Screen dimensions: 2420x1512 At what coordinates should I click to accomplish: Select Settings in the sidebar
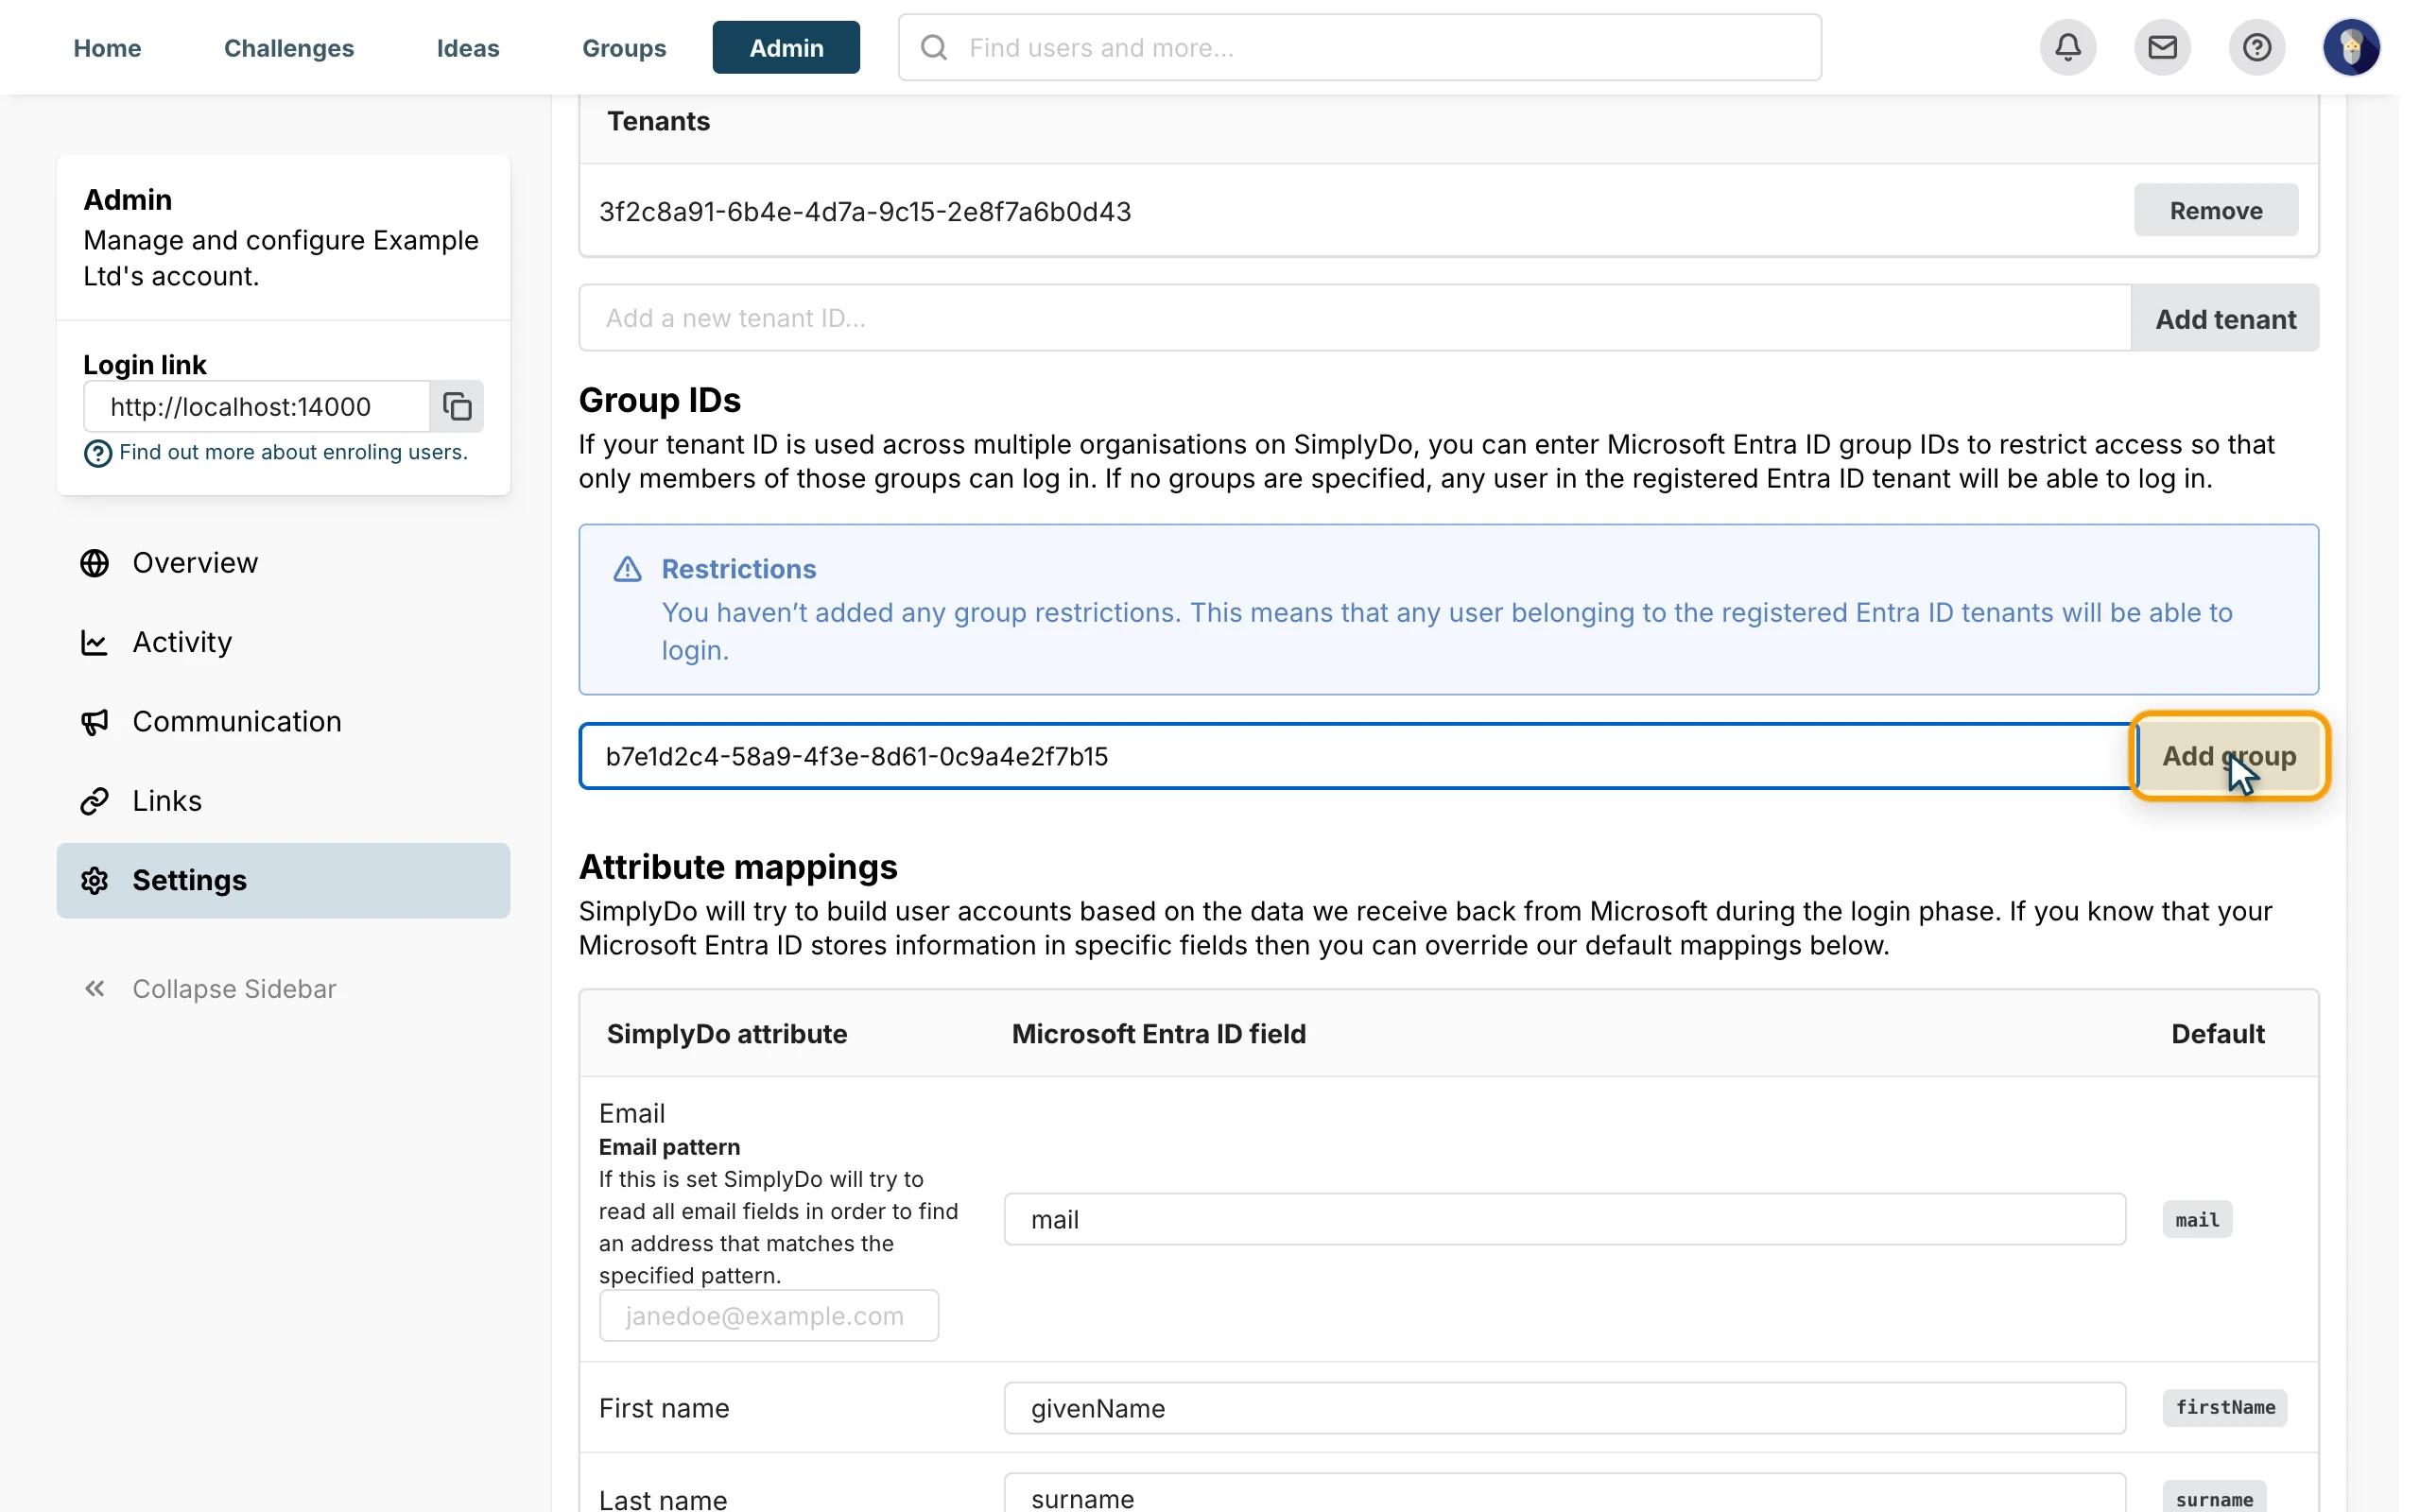pyautogui.click(x=283, y=881)
